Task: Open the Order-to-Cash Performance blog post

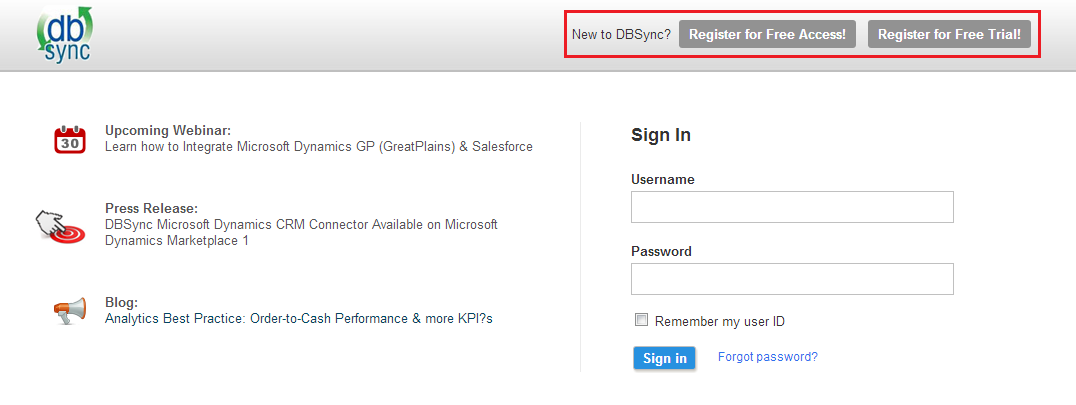Action: pyautogui.click(x=299, y=319)
